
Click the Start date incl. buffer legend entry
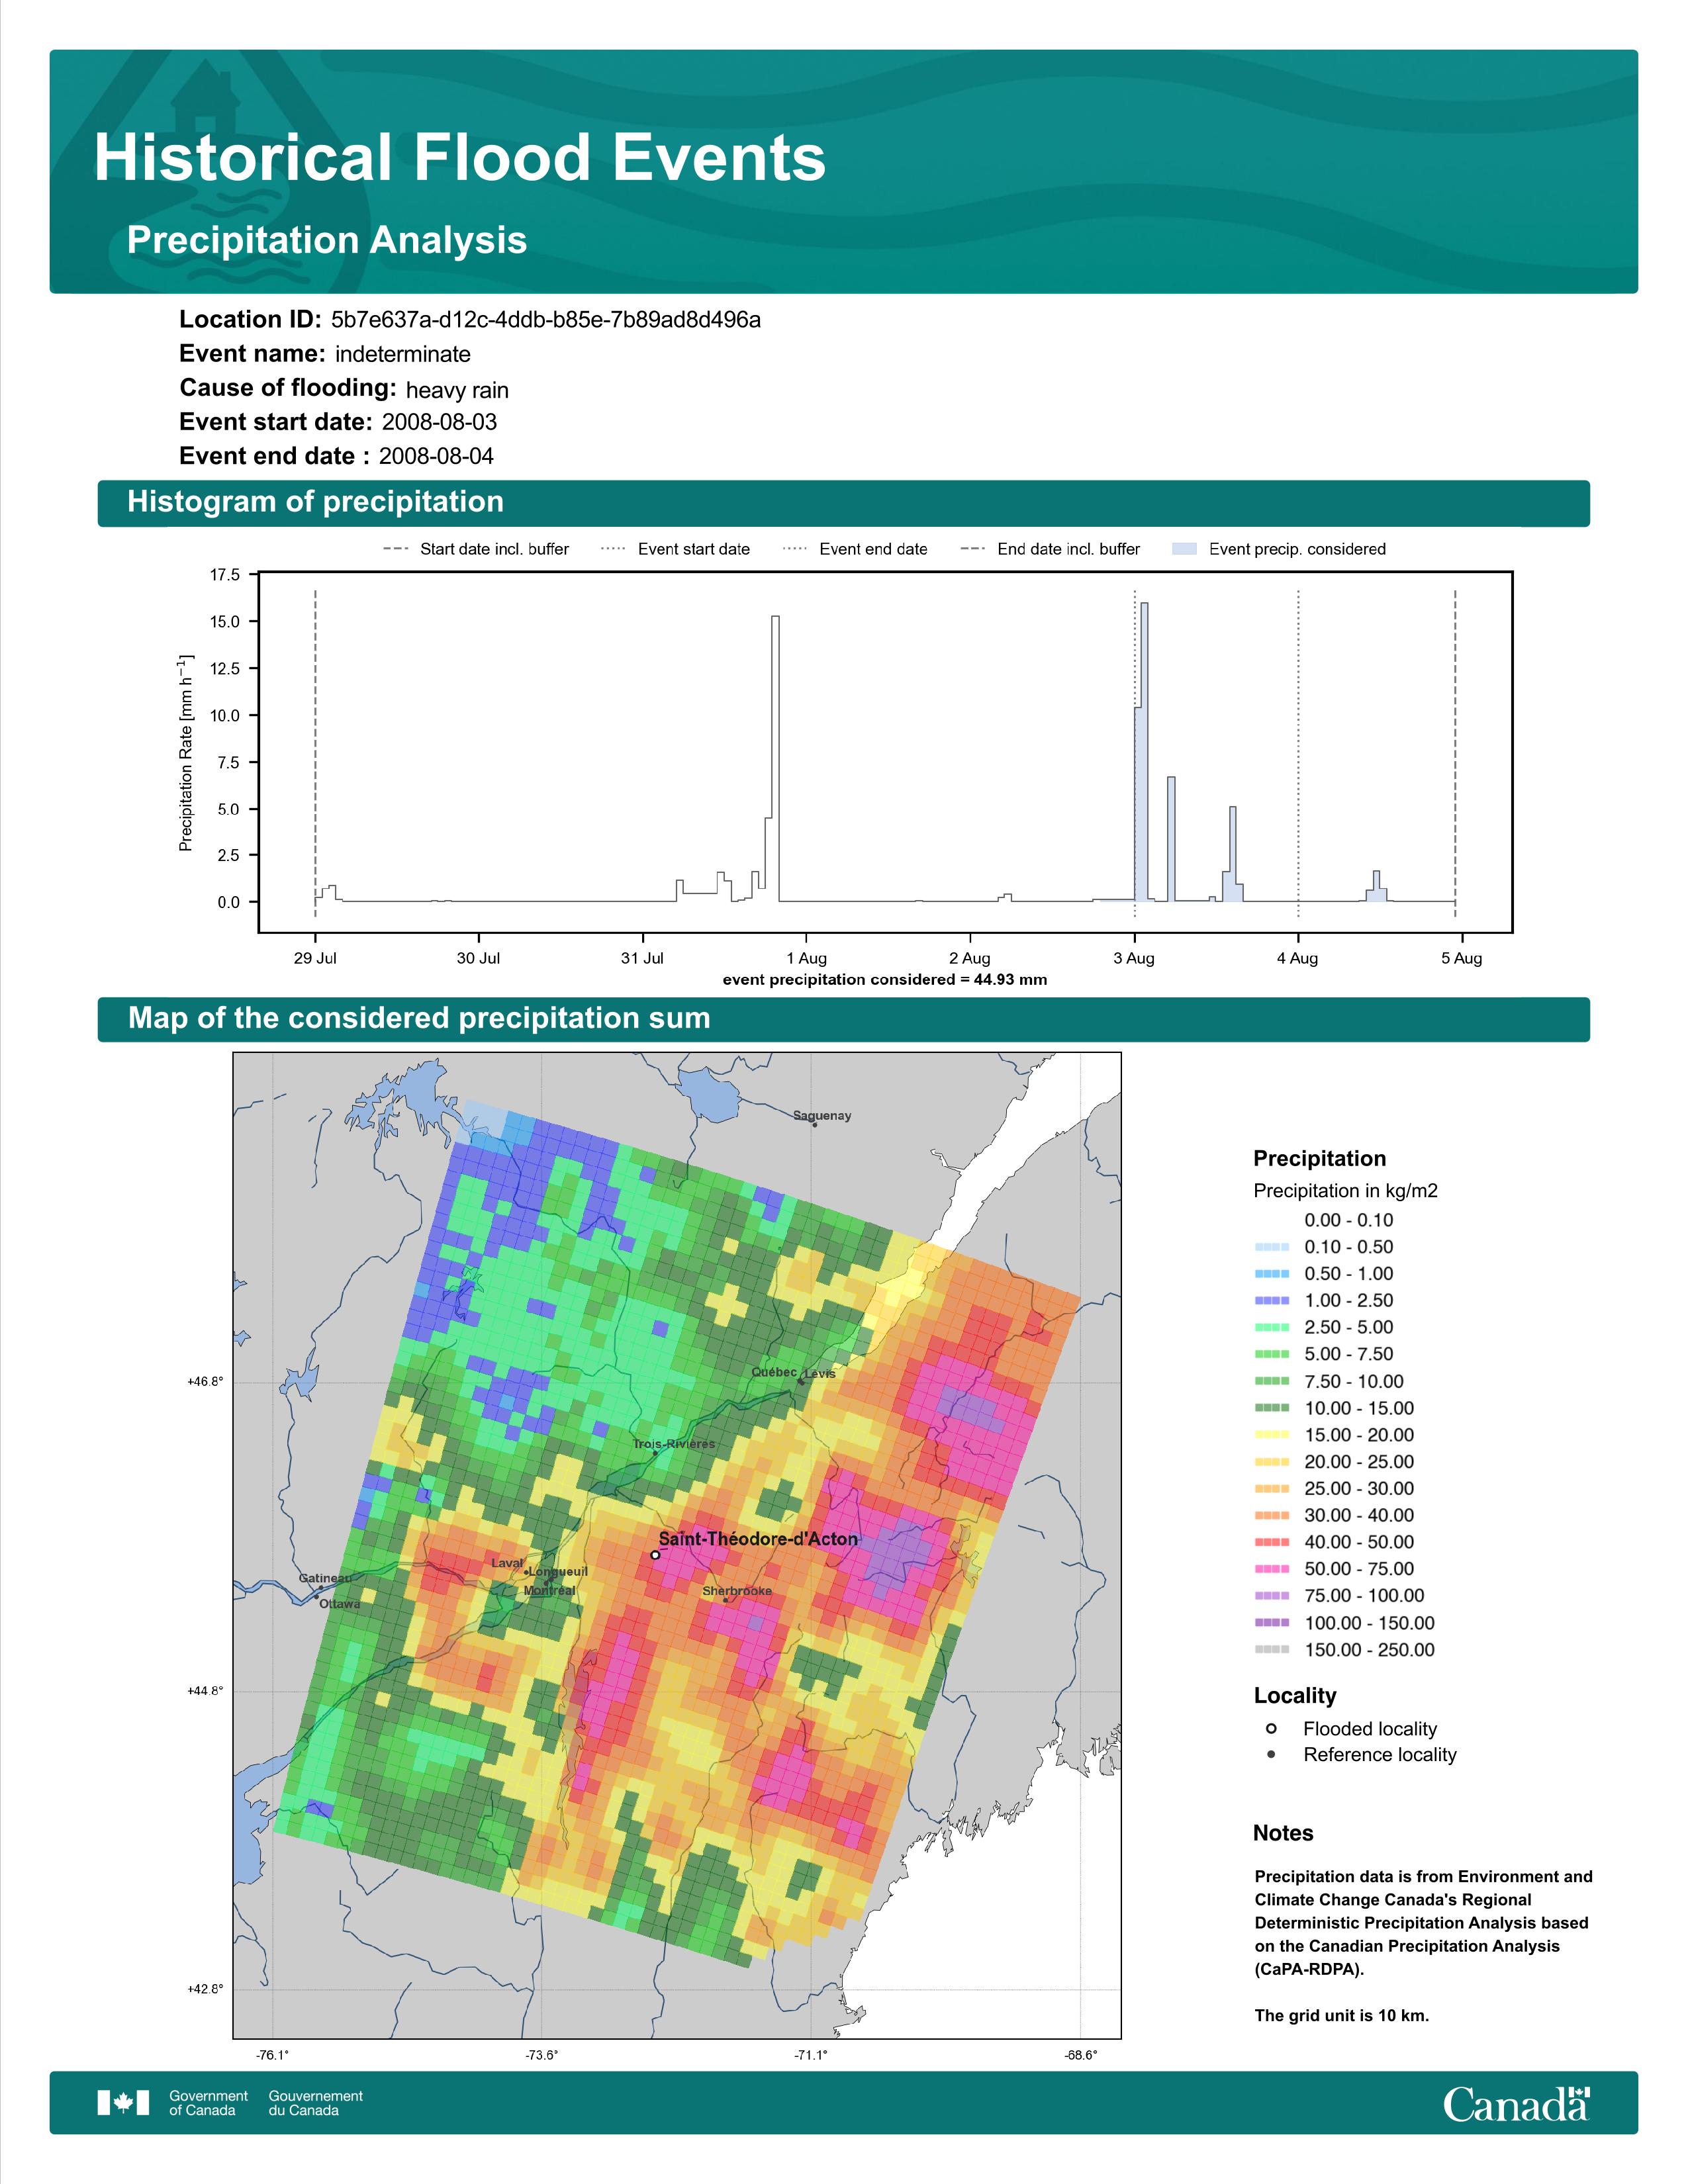(476, 549)
